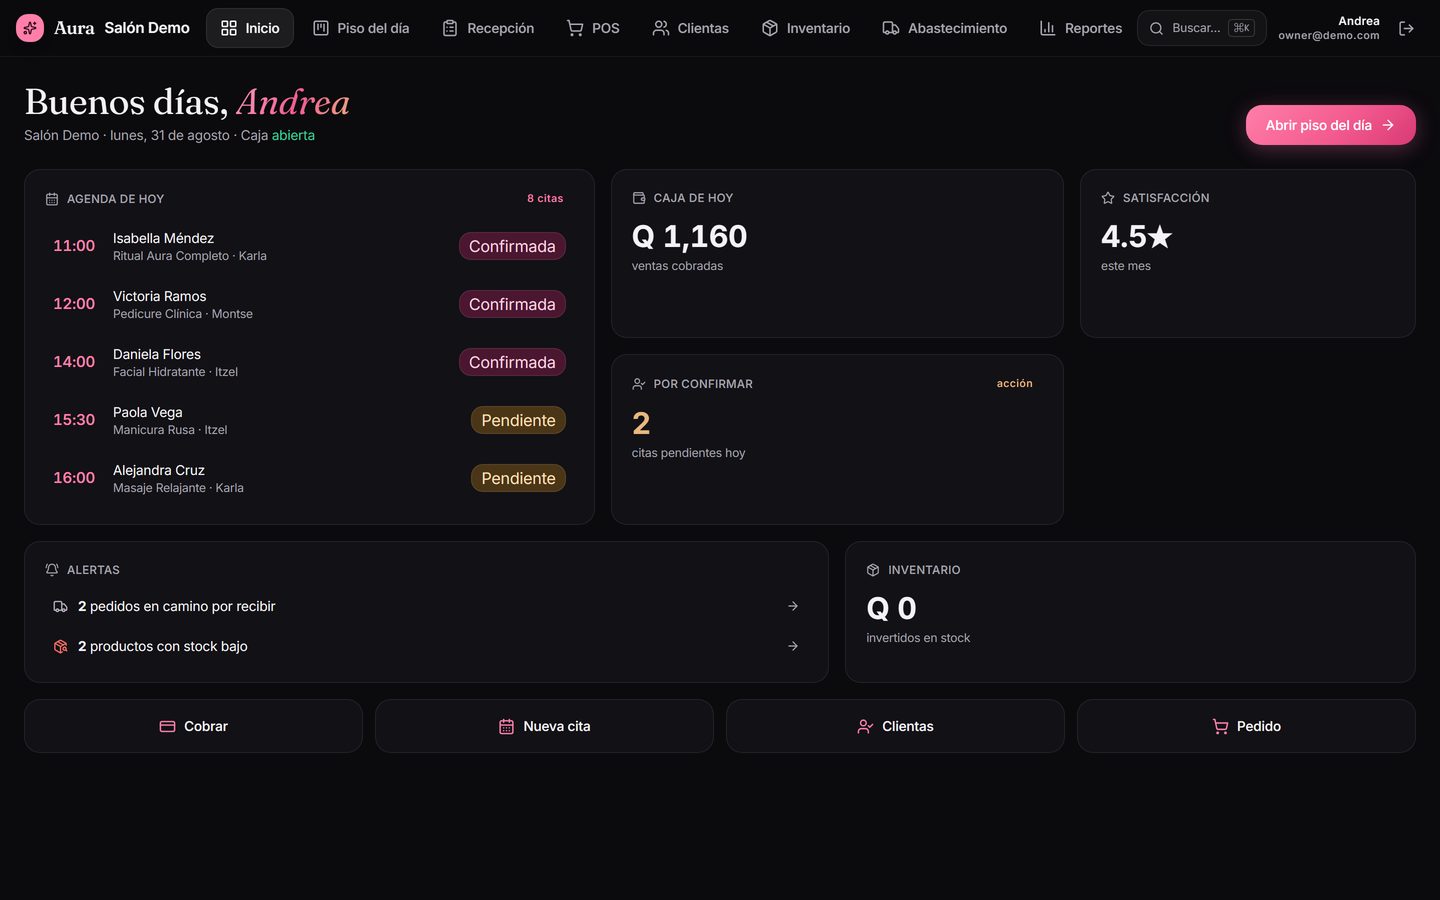This screenshot has height=900, width=1440.
Task: Click the logout icon next to Andrea
Action: coord(1406,28)
